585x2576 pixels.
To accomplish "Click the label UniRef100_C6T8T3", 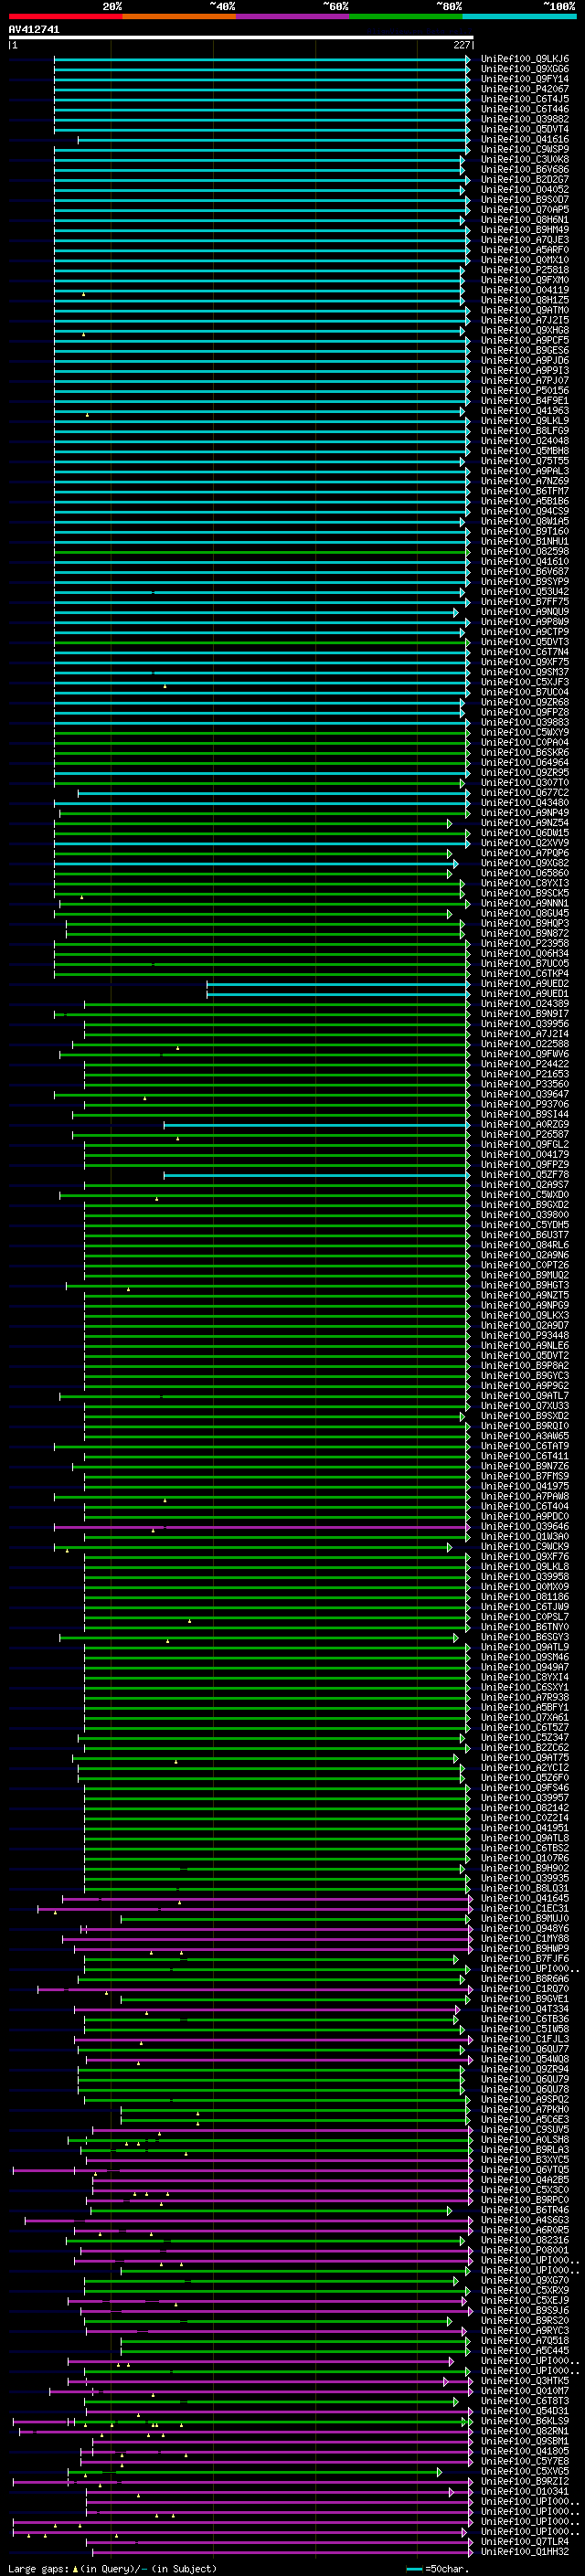I will coord(524,2400).
